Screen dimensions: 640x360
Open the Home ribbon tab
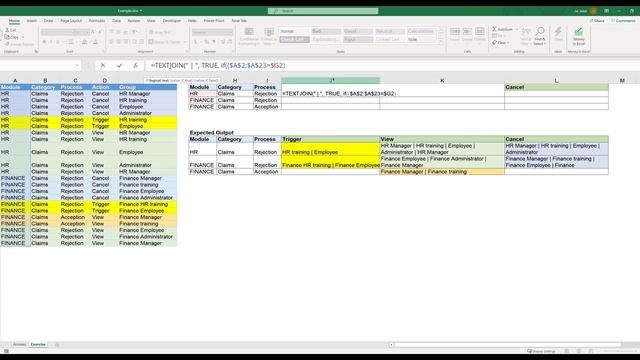pos(14,20)
